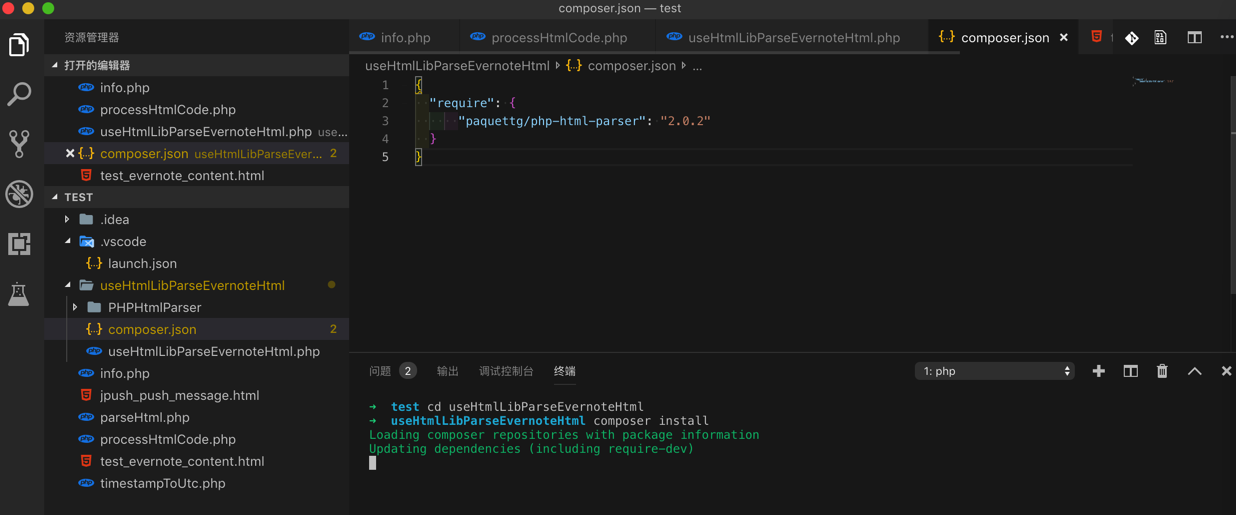1236x515 pixels.
Task: Open the Extensions view
Action: (19, 243)
